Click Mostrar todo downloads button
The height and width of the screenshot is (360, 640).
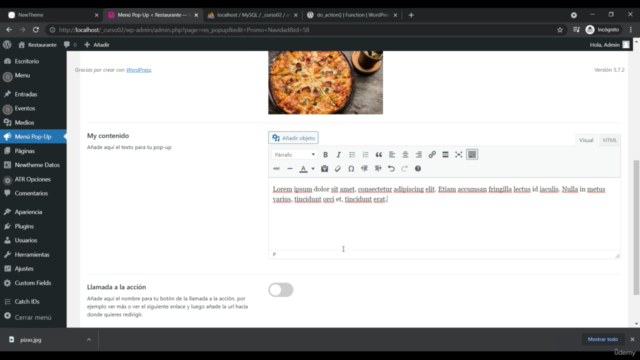pyautogui.click(x=602, y=339)
